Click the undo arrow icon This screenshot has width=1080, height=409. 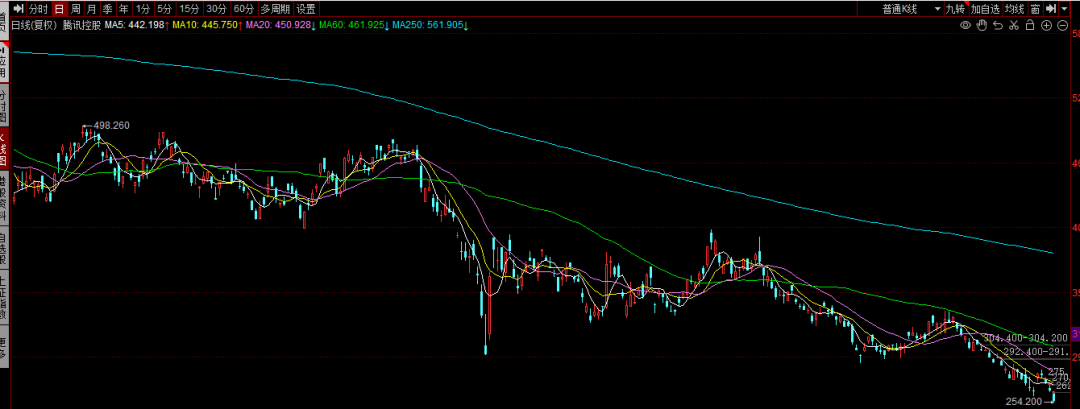998,25
